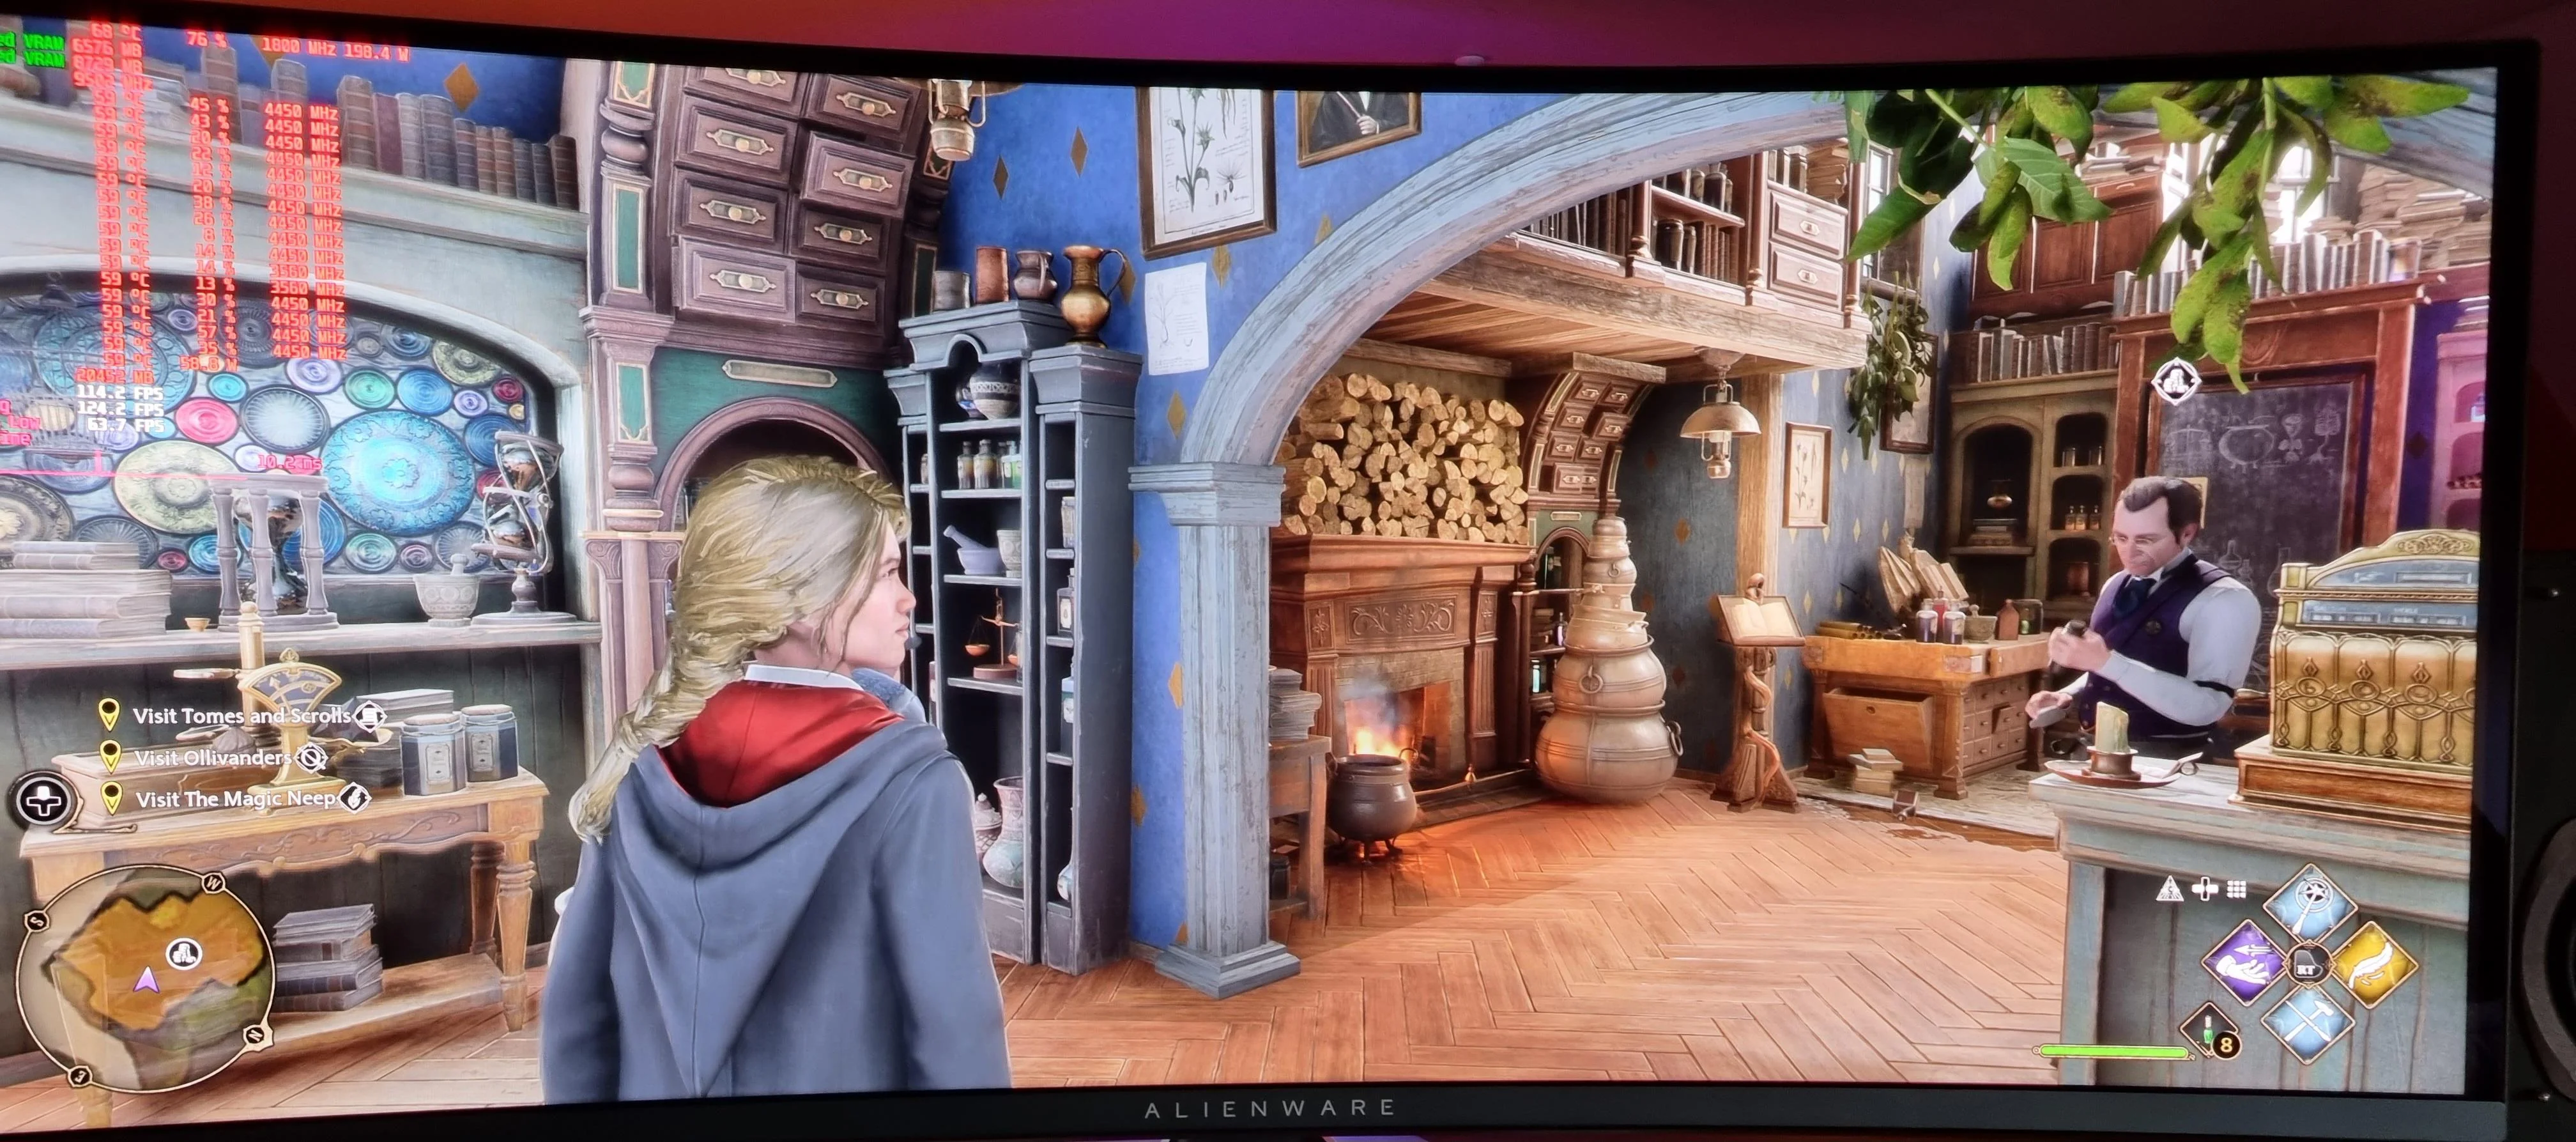Click the E compass marker on minimap
The image size is (2576, 1142).
[80, 1076]
